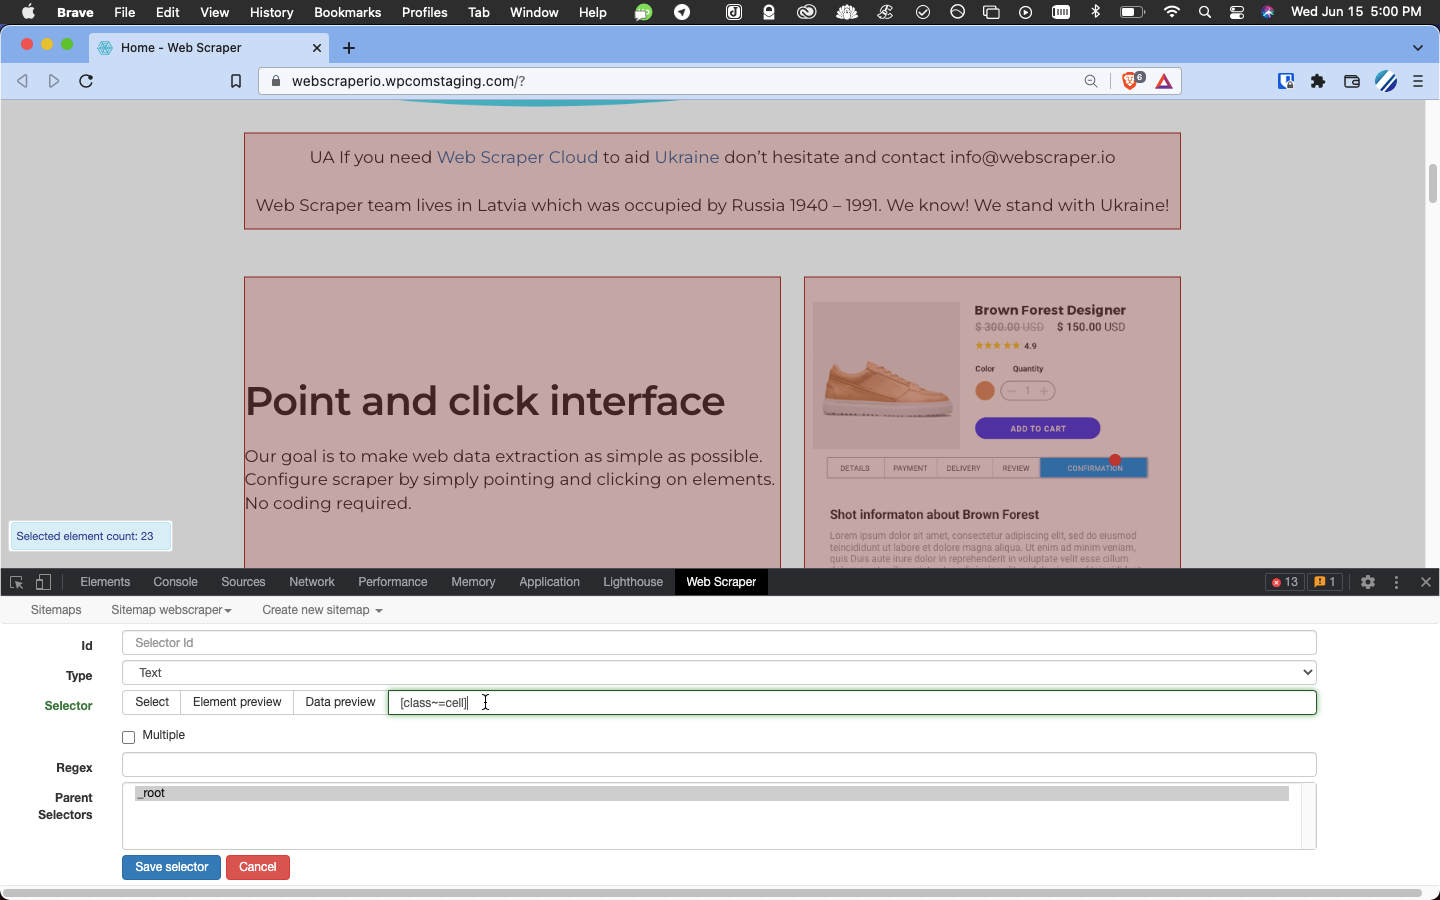The width and height of the screenshot is (1440, 900).
Task: Click the orange color swatch on product
Action: coord(985,391)
